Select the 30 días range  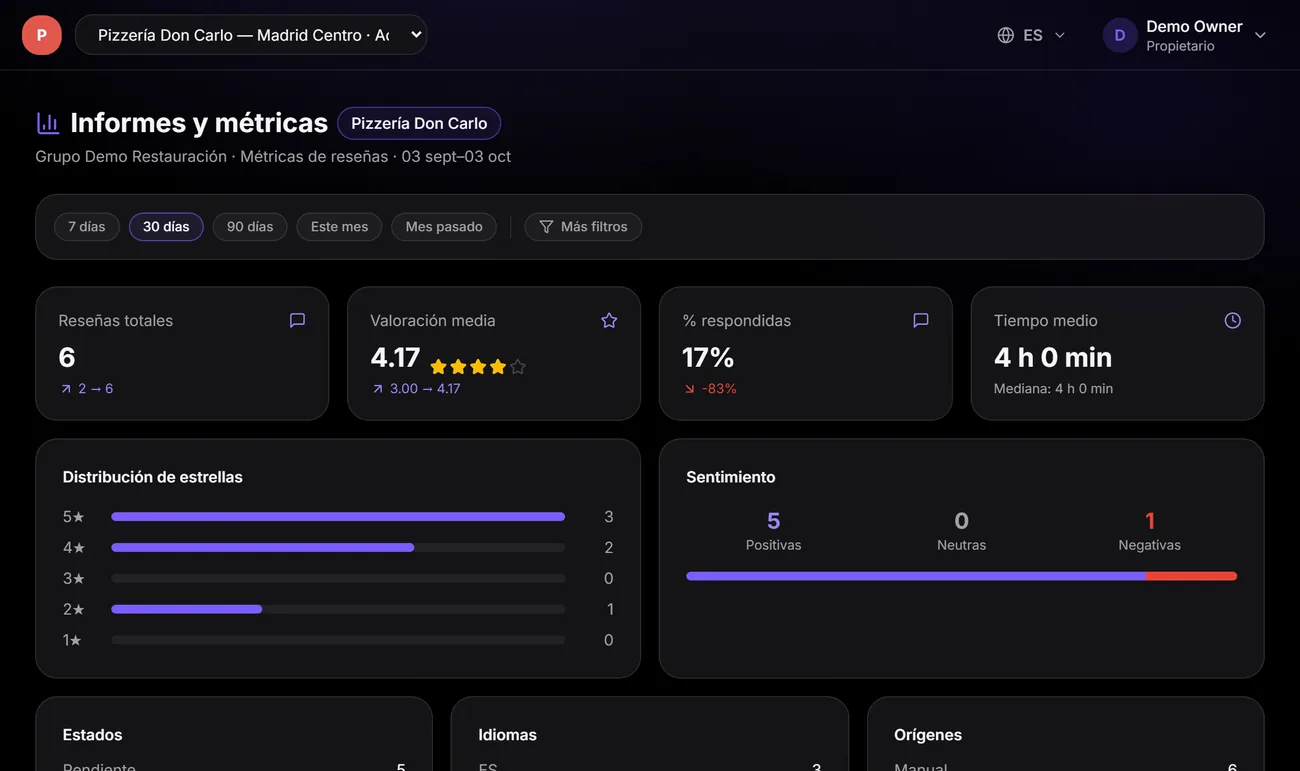click(x=166, y=227)
